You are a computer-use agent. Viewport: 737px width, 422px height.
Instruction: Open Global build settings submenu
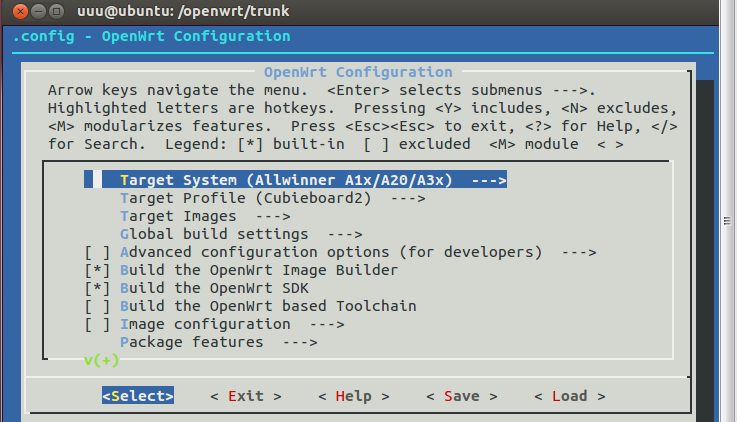(241, 234)
